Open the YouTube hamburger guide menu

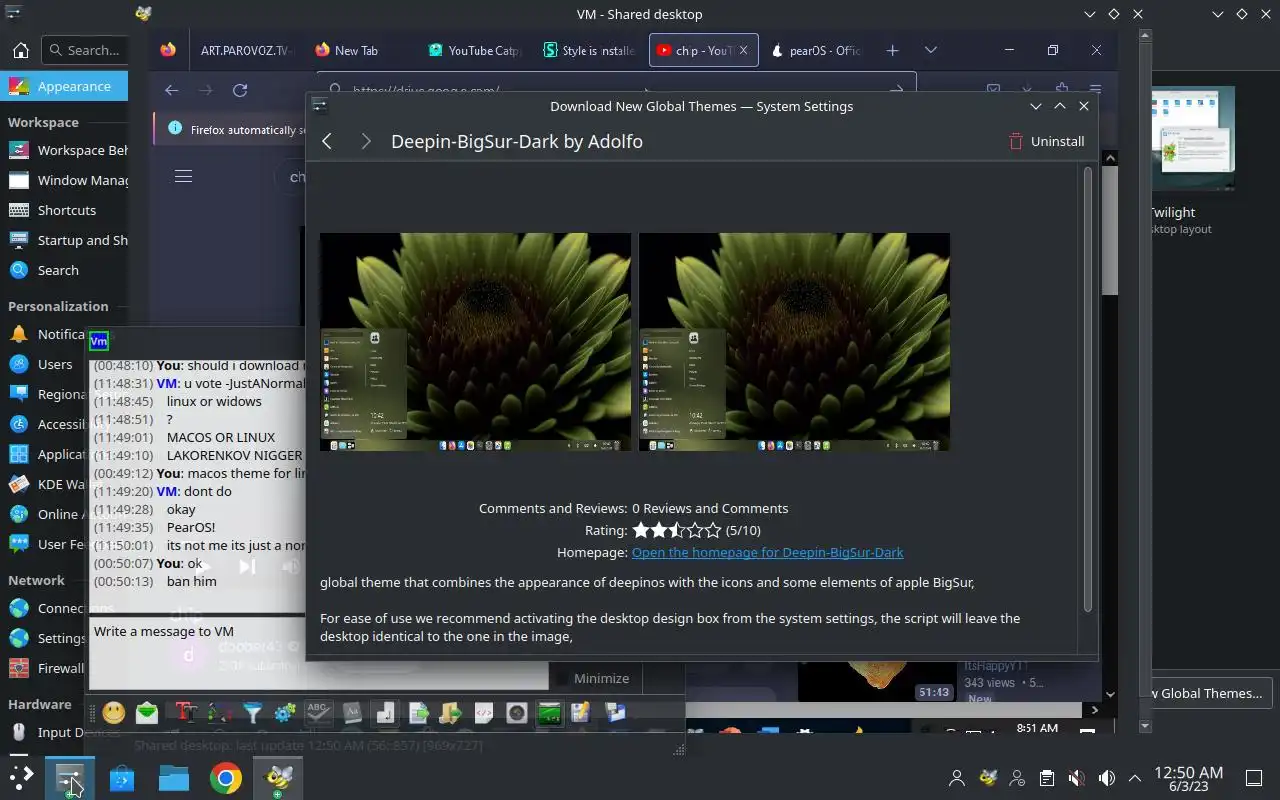183,176
